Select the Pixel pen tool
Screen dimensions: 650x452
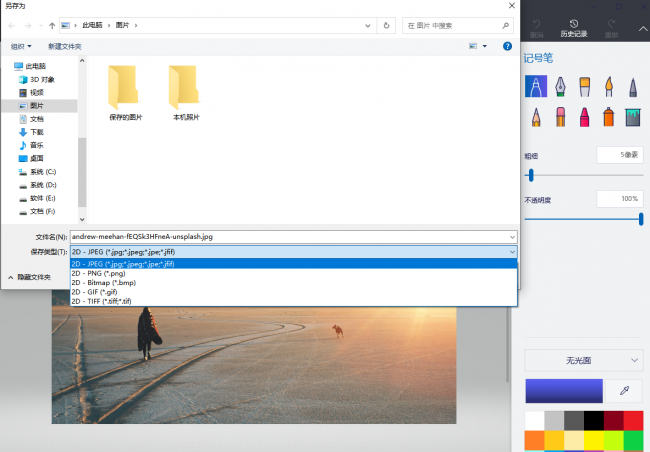pos(633,87)
